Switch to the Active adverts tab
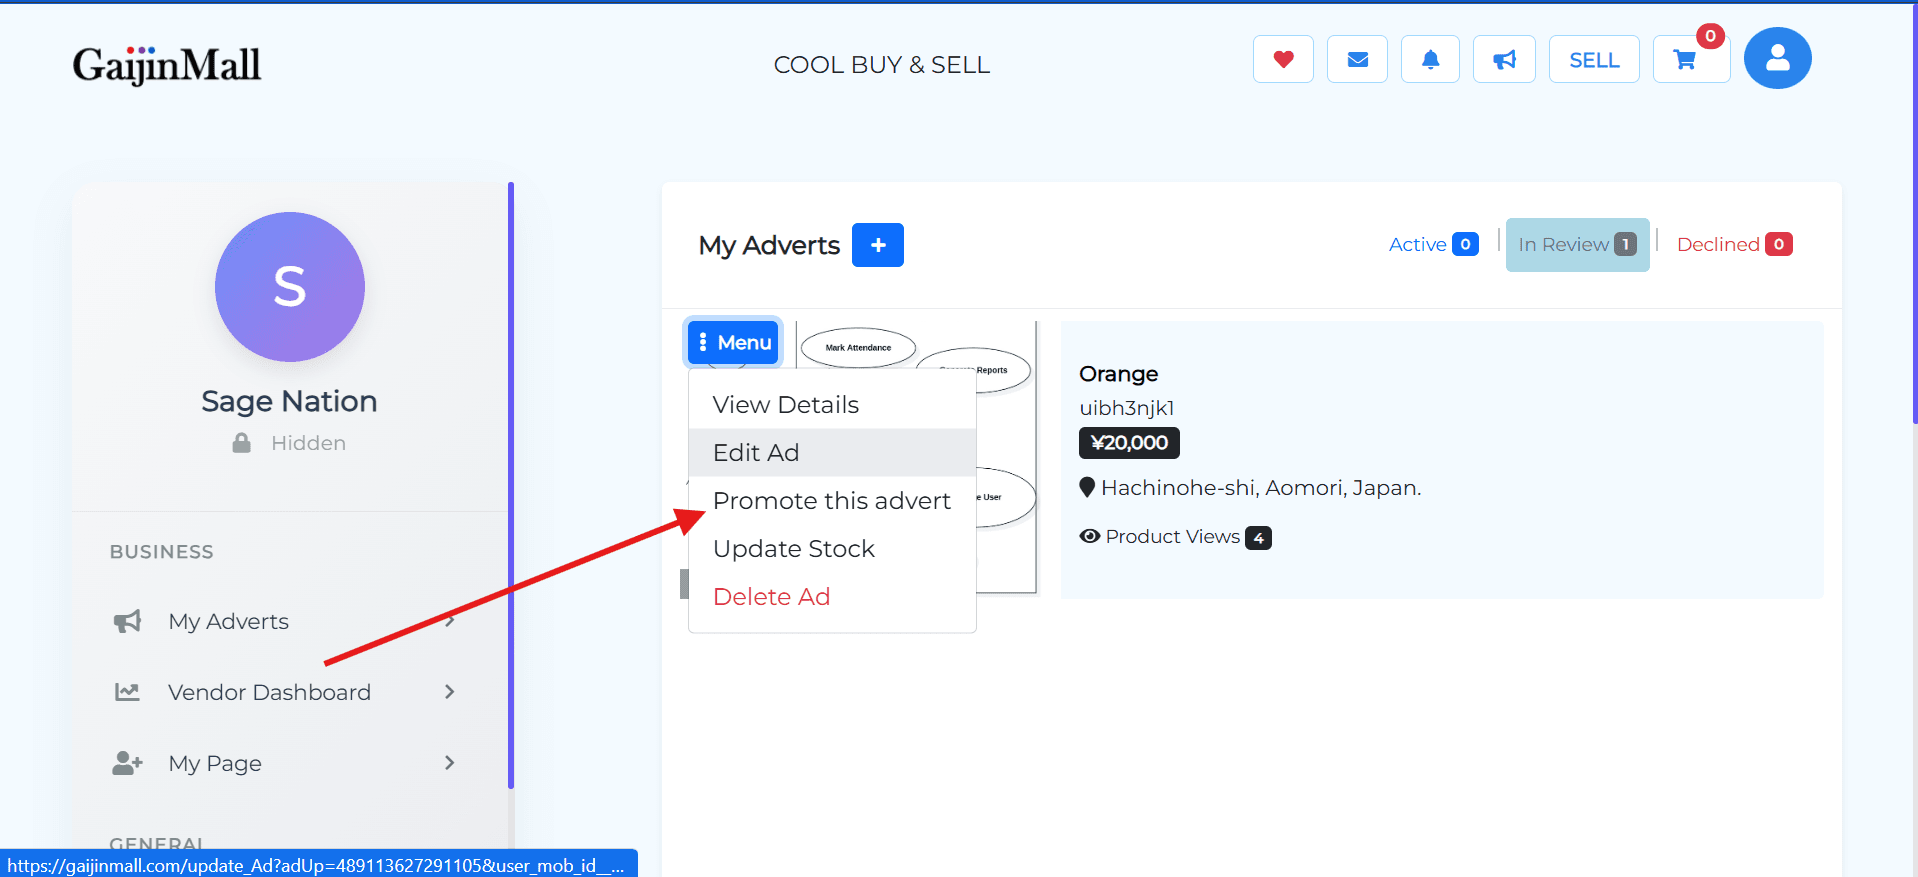This screenshot has width=1918, height=877. 1433,244
